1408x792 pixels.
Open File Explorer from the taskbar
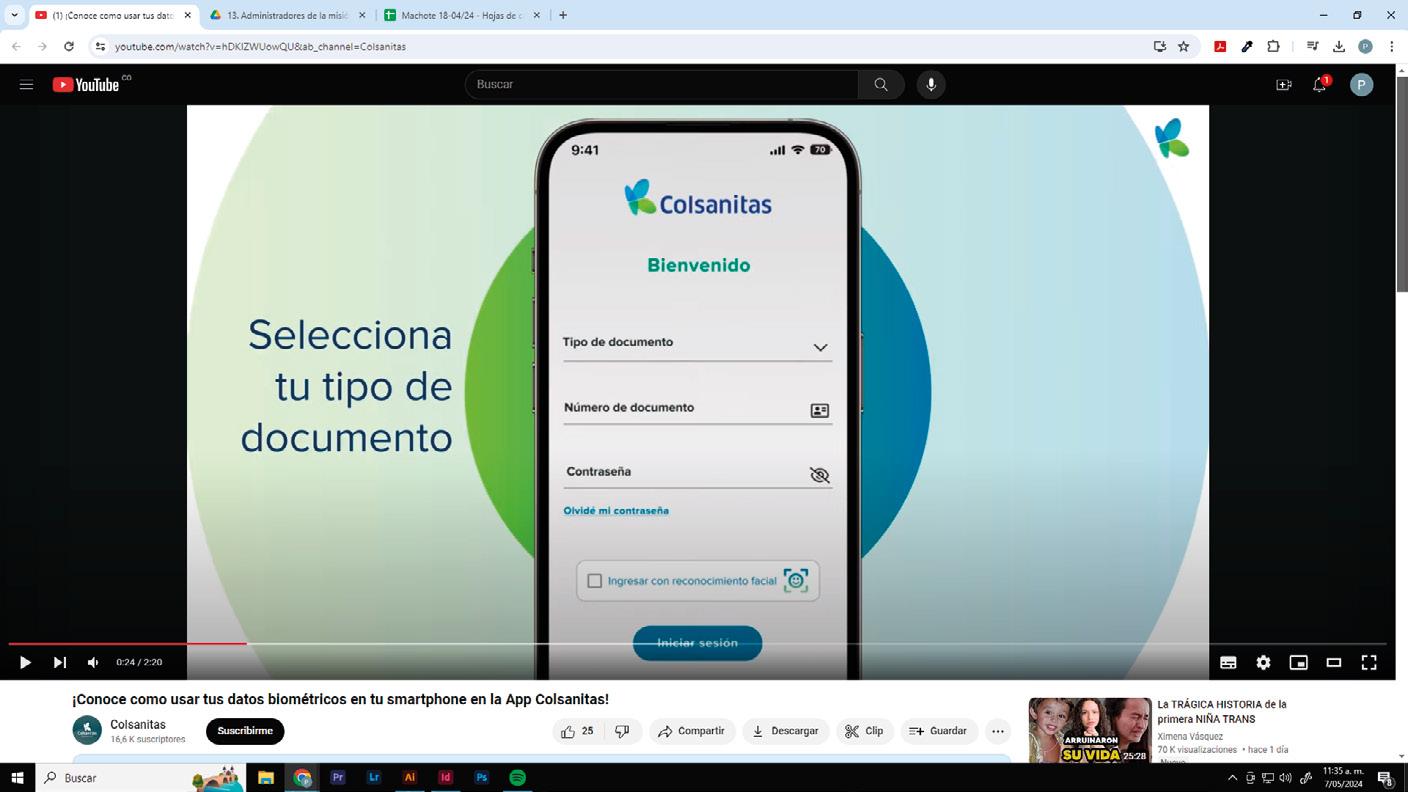266,778
